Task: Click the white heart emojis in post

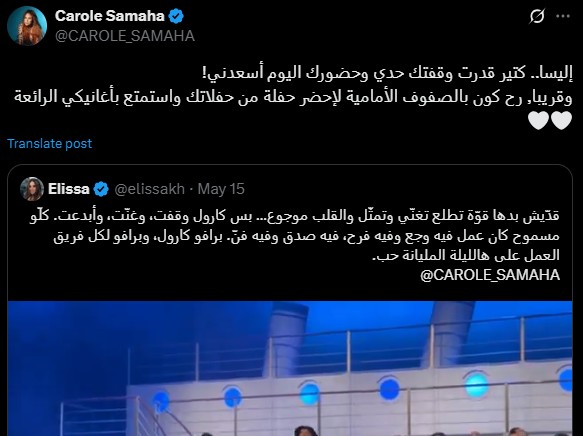Action: click(x=550, y=120)
